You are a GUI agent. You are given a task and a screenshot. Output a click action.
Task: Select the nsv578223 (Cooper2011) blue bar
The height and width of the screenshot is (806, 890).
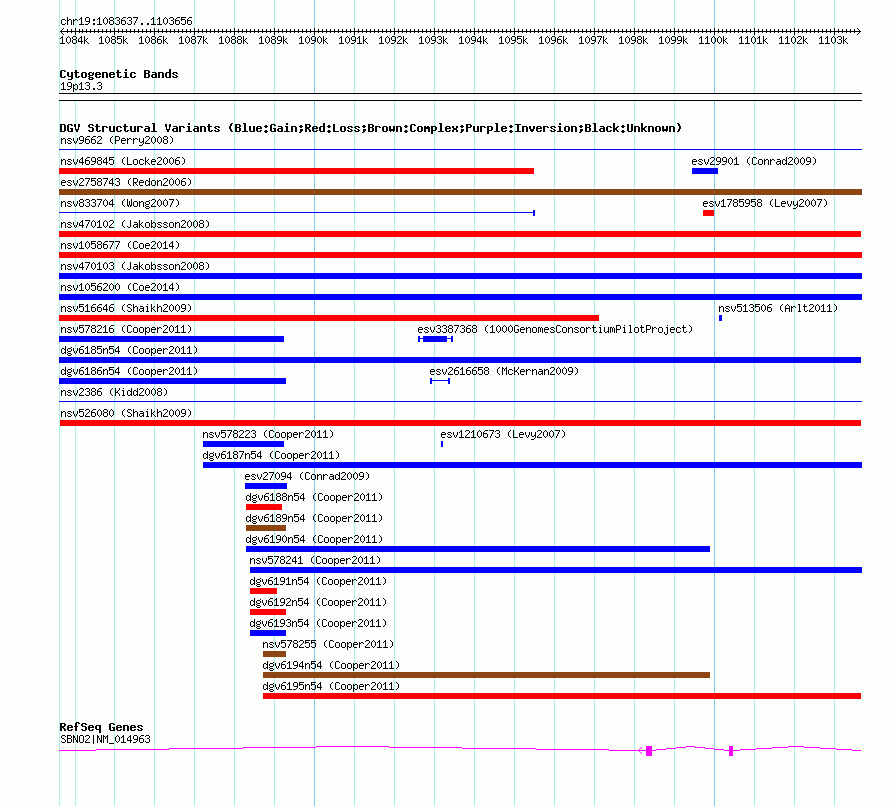pos(243,444)
